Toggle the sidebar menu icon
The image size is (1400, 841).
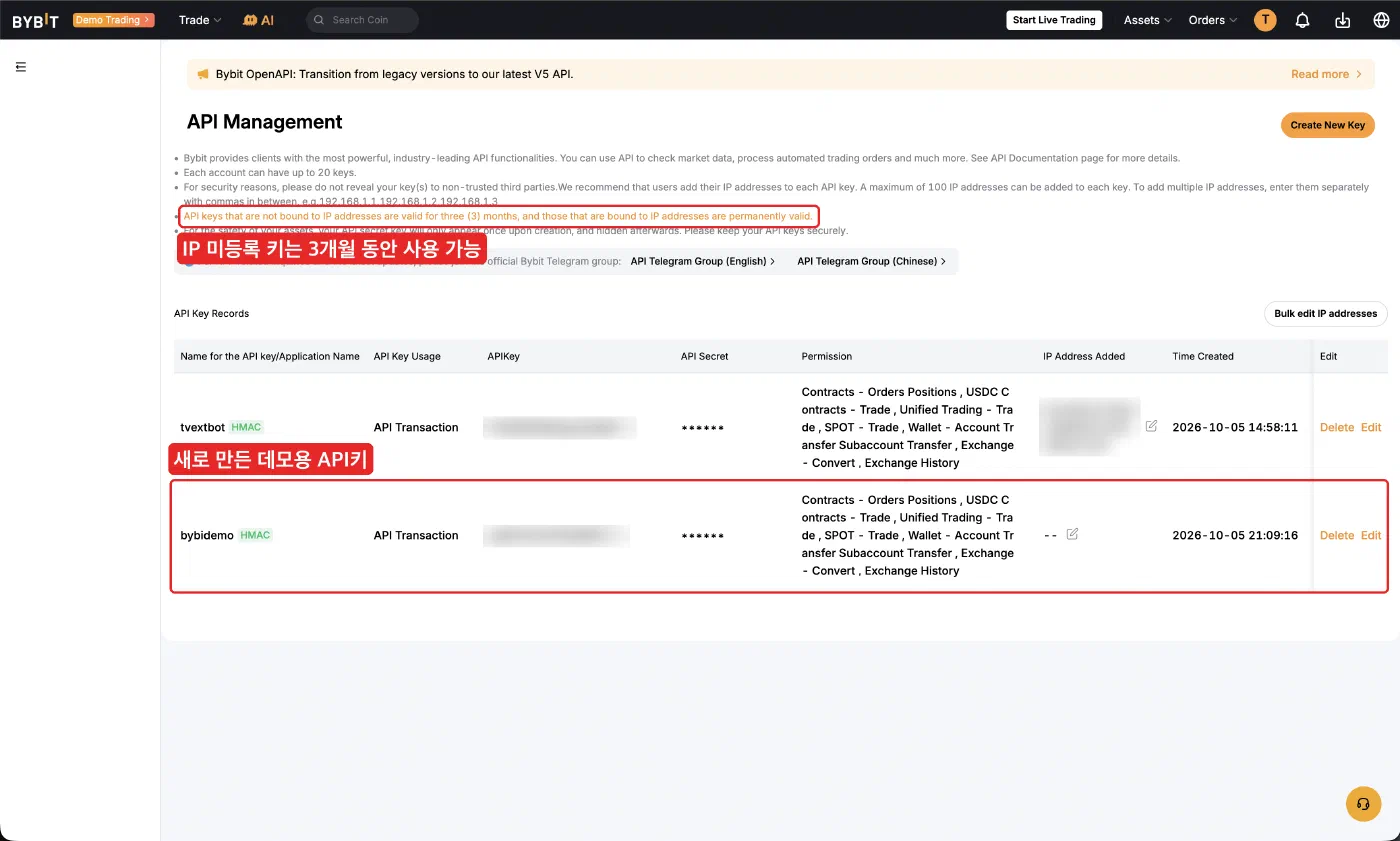coord(21,67)
